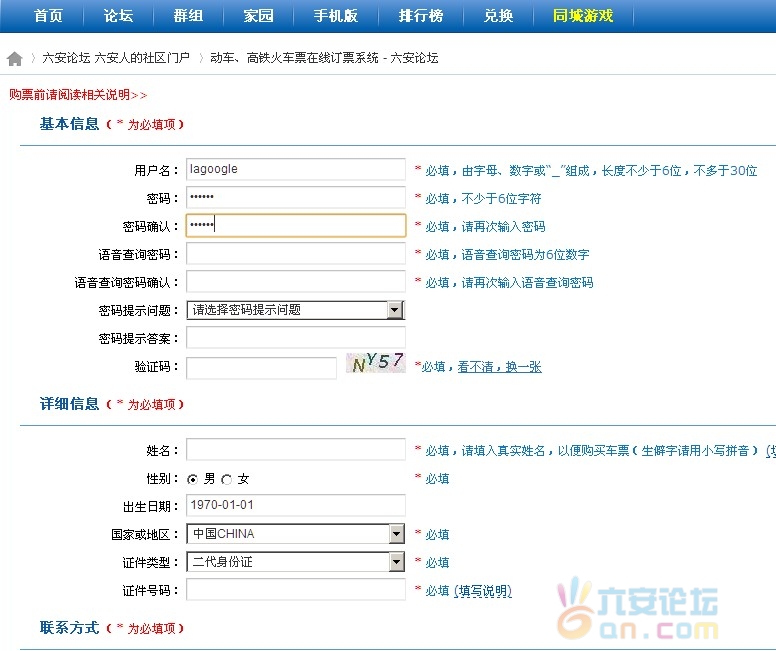Viewport: 776px width, 651px height.
Task: Open 证件类型 dropdown showing 二代身份证
Action: [x=296, y=562]
